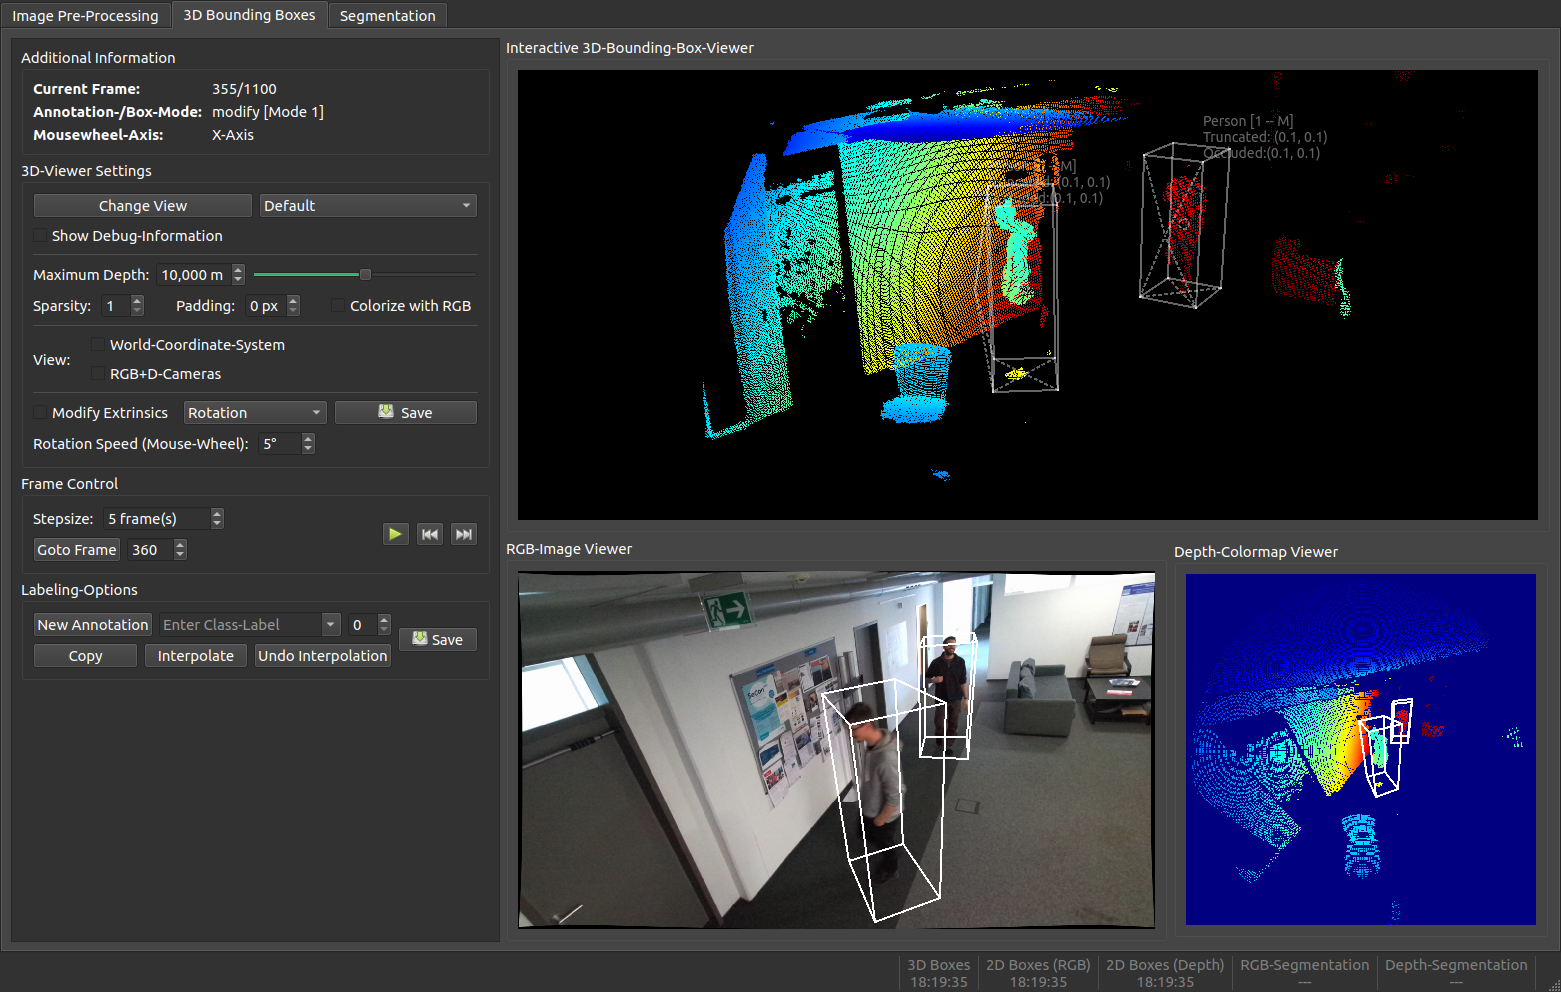Adjust the Maximum Depth slider

365,274
